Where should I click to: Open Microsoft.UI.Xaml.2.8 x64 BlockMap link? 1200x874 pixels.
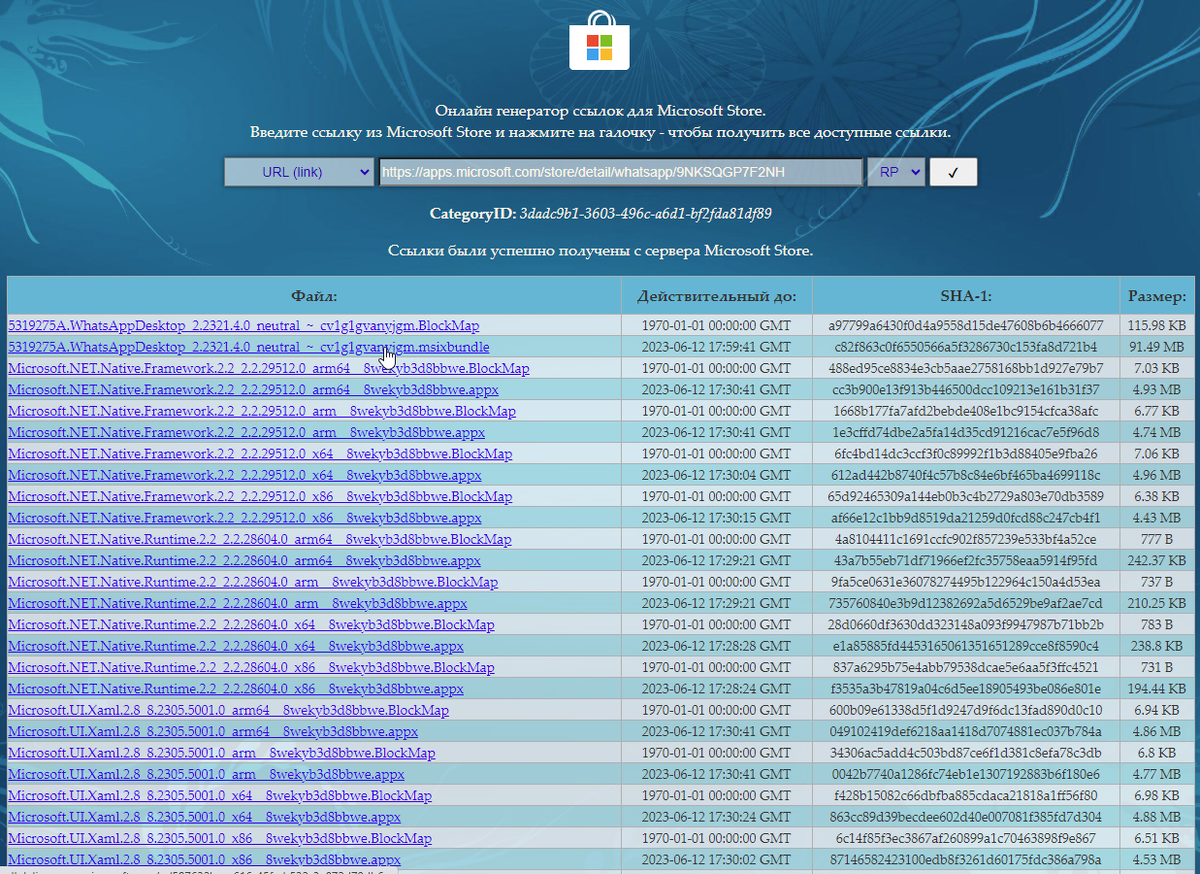coord(220,796)
